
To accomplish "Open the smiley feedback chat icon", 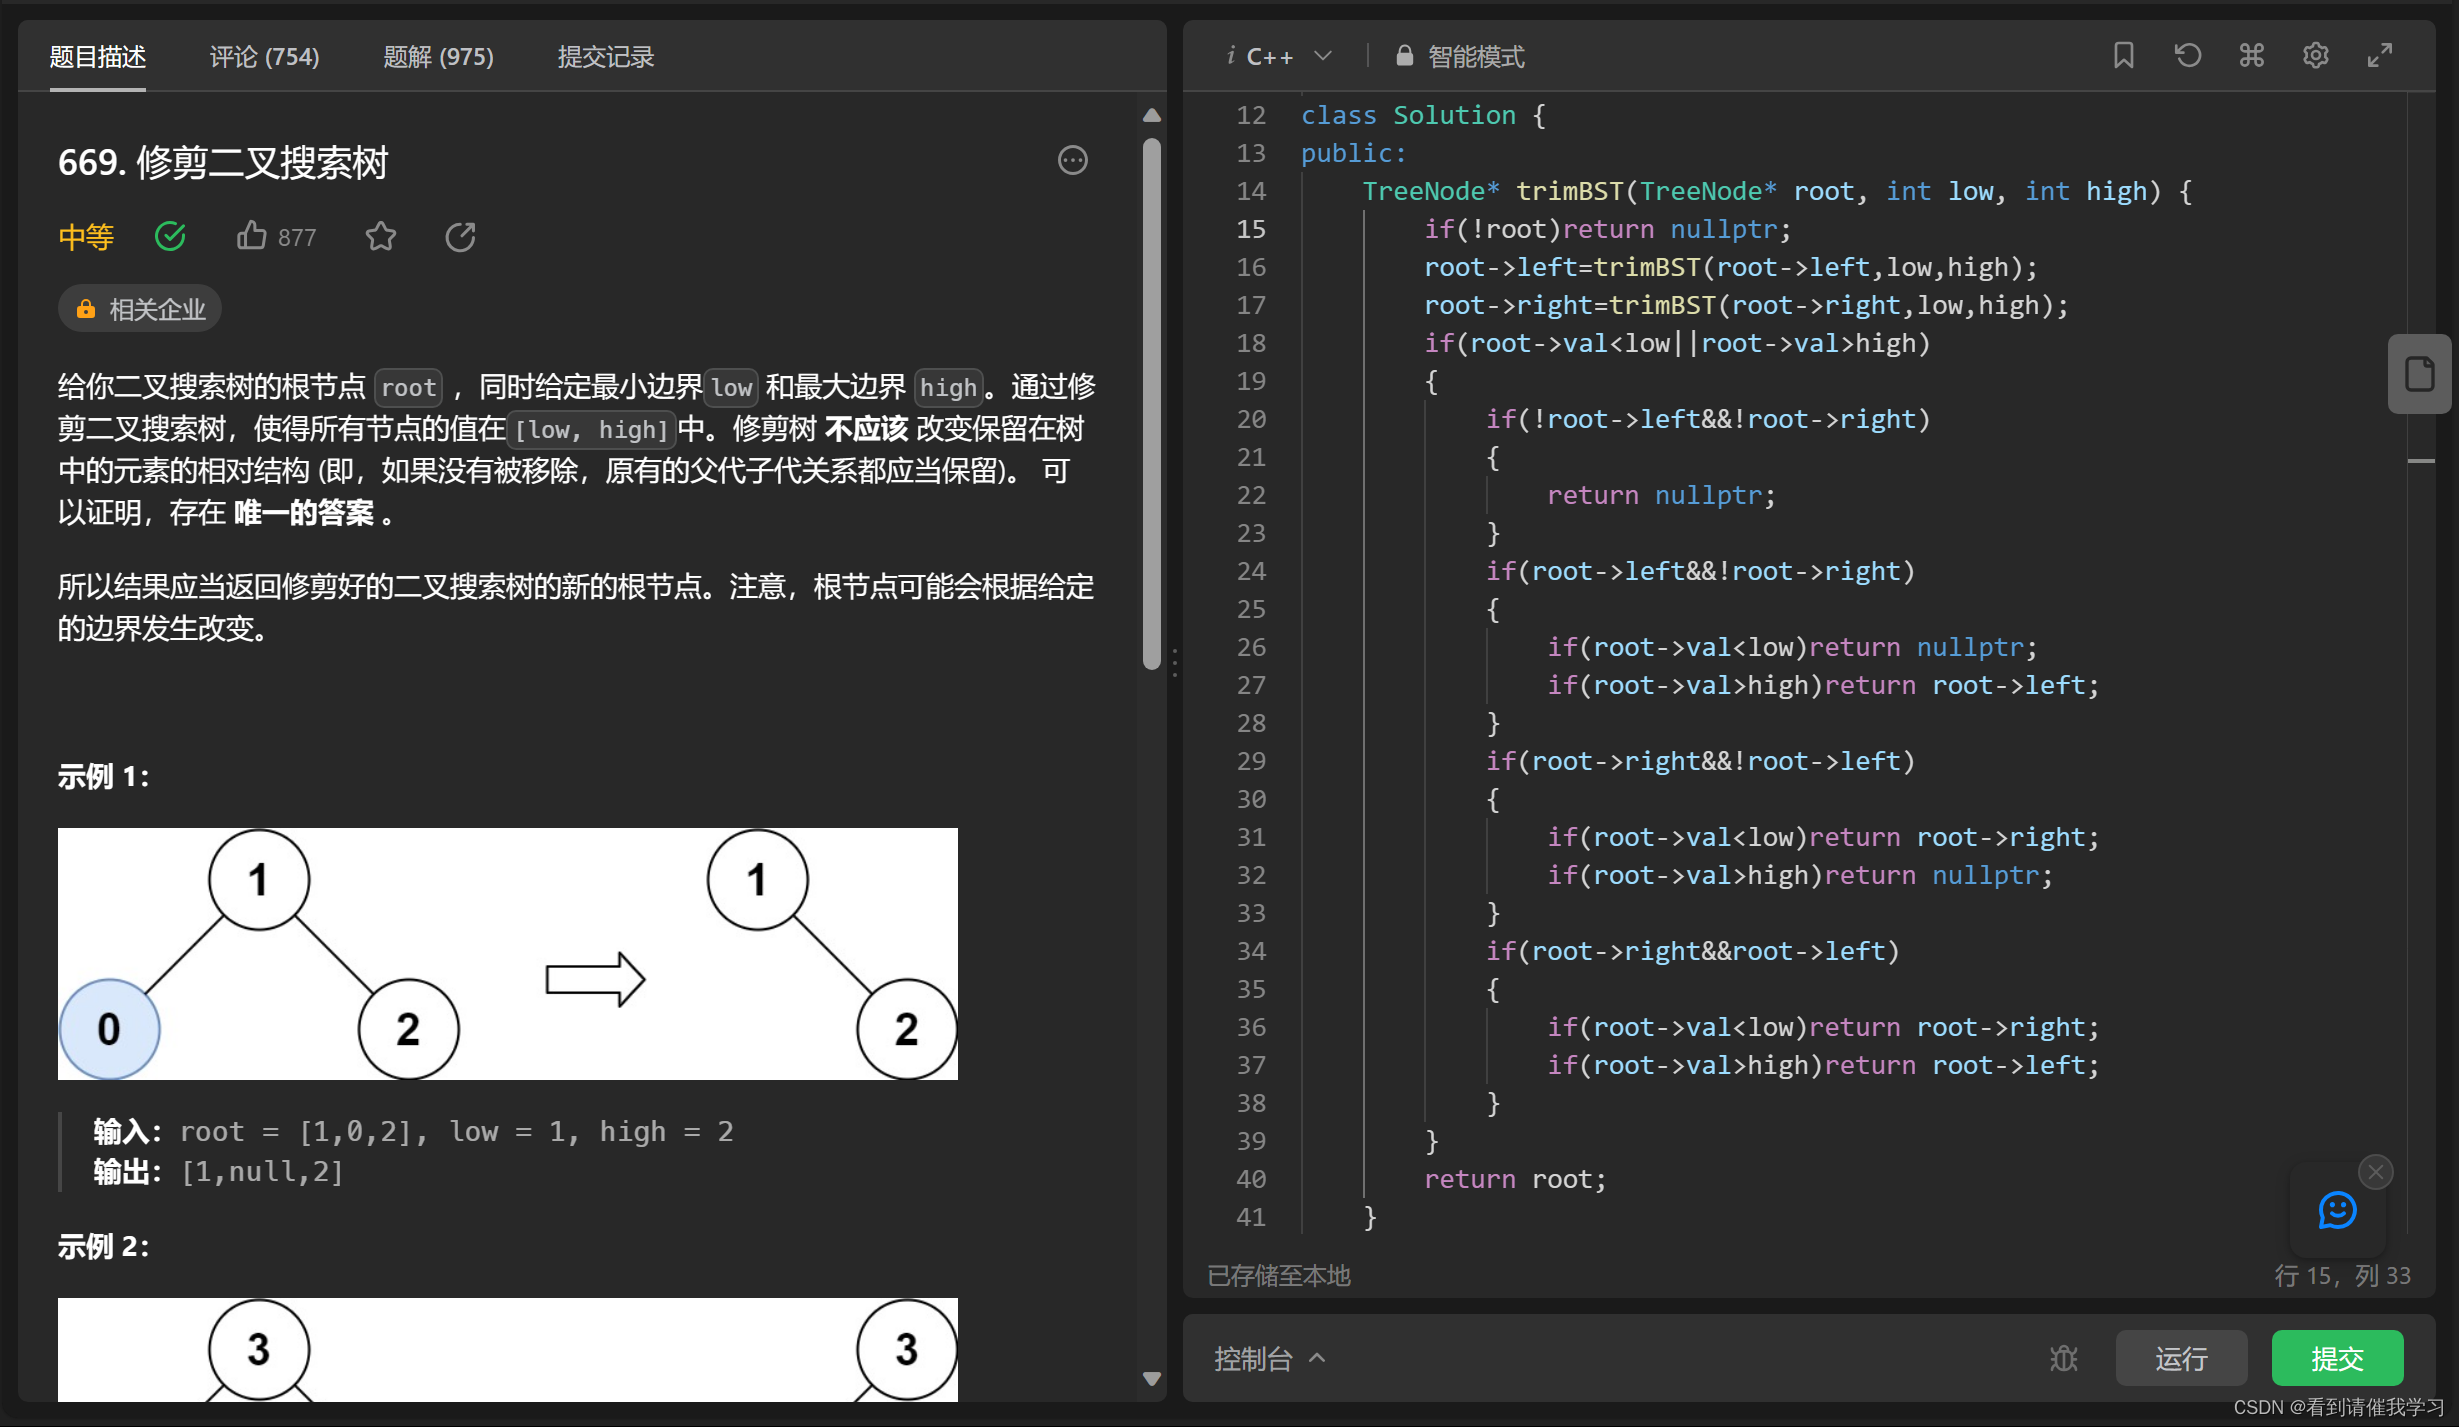I will pyautogui.click(x=2337, y=1210).
